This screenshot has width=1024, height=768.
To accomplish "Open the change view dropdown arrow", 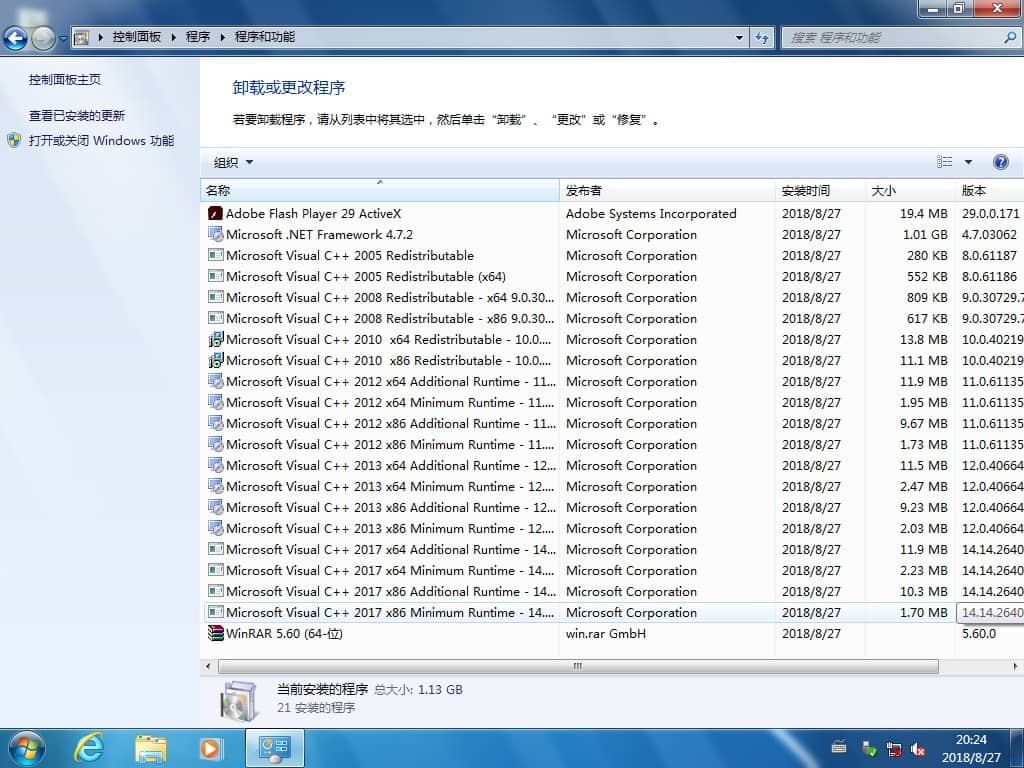I will (x=965, y=161).
